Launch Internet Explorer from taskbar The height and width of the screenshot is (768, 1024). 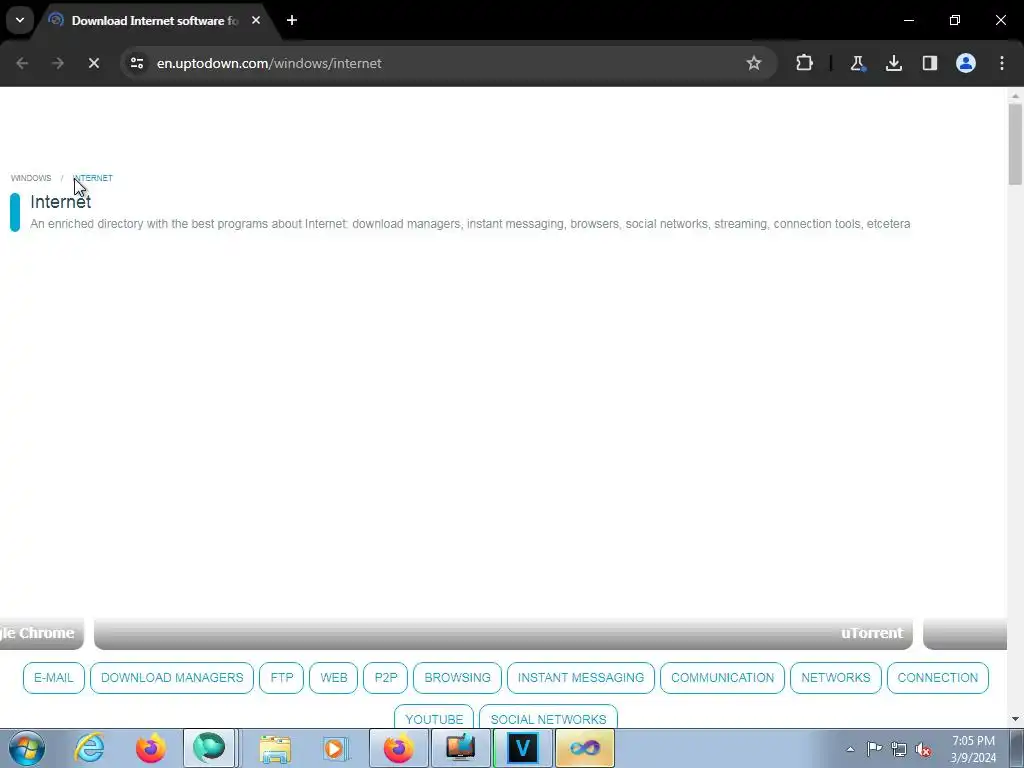(89, 748)
